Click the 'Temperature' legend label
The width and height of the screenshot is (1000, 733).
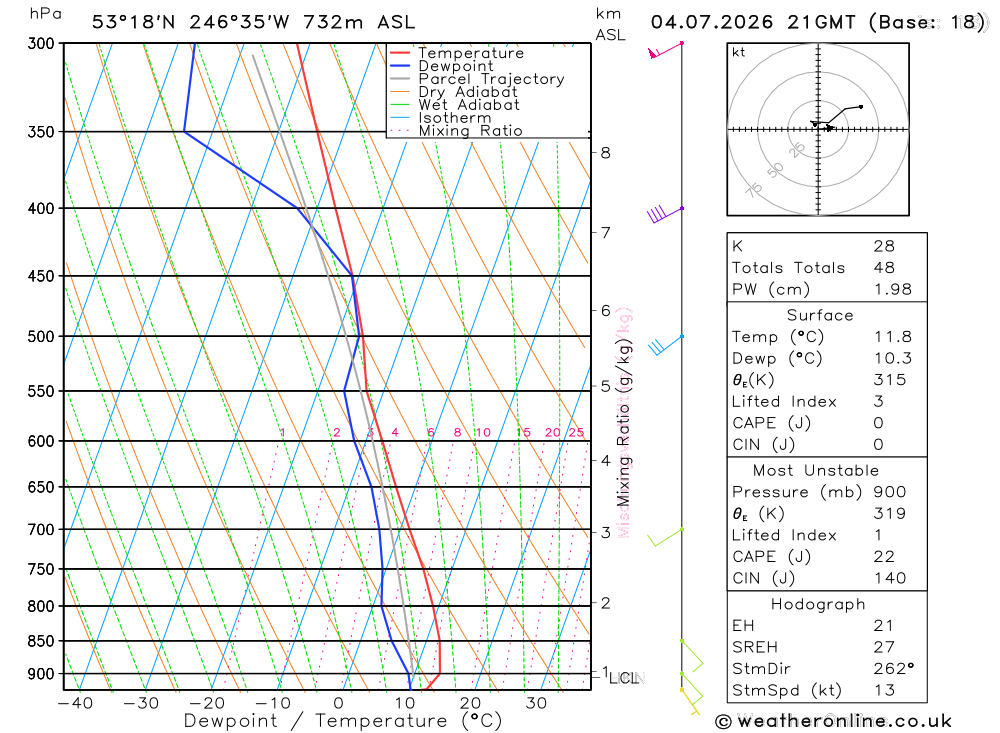471,53
